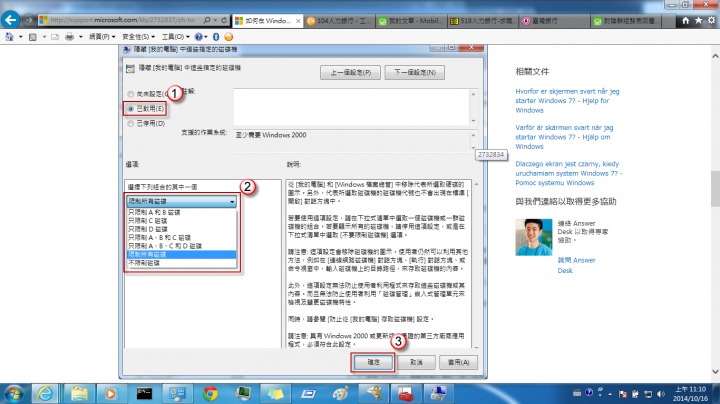Select the 已停用(D) radio button
720x404 pixels.
(x=130, y=123)
